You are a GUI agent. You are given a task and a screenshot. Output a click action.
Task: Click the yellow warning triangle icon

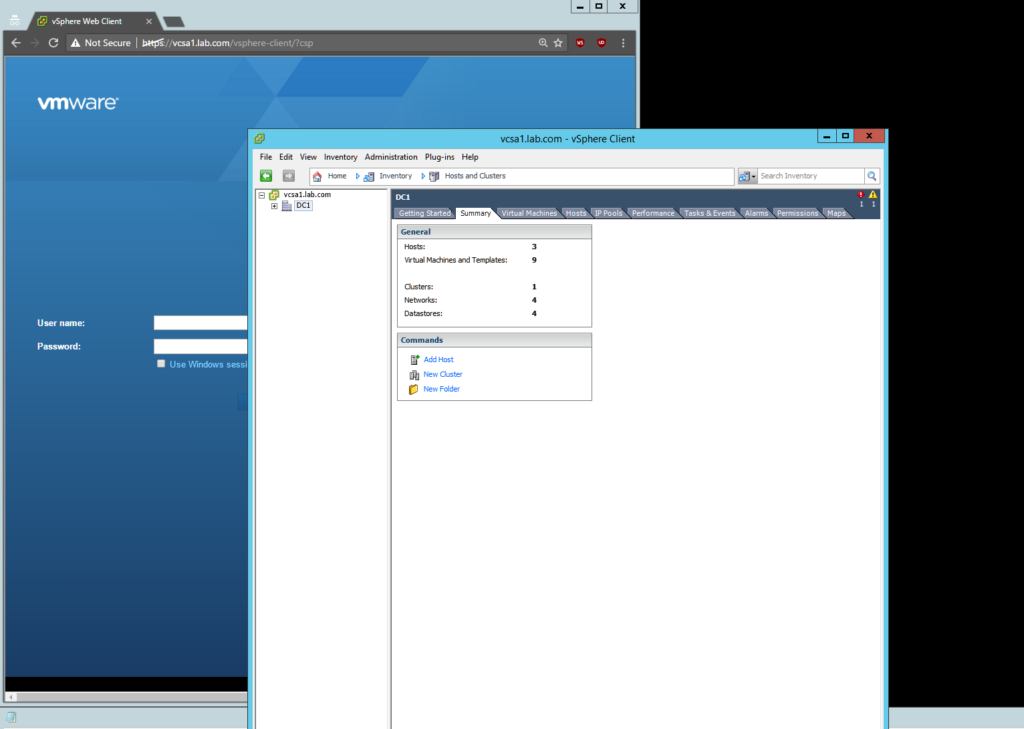click(x=873, y=195)
